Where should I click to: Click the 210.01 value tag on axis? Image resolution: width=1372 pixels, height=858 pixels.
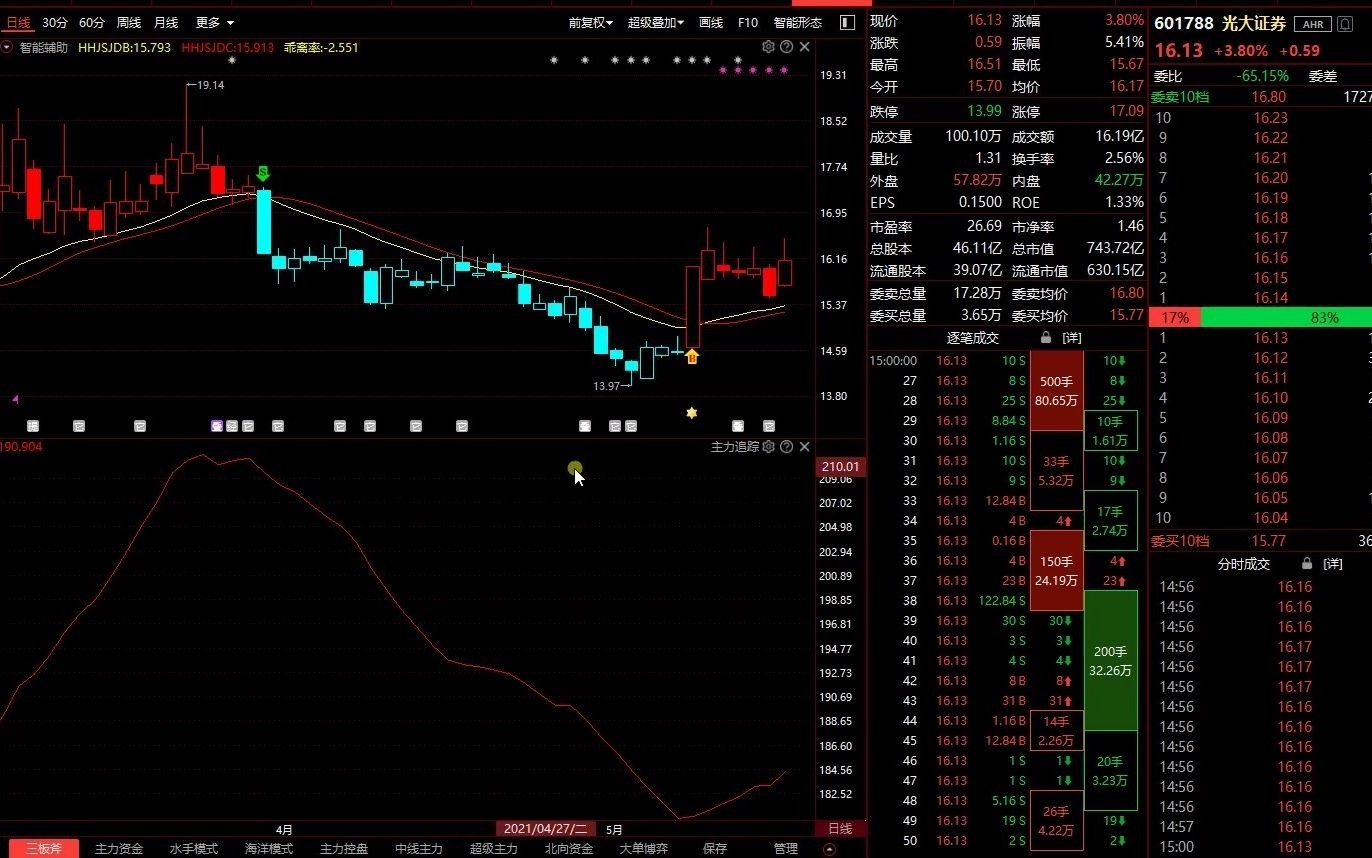[x=840, y=467]
